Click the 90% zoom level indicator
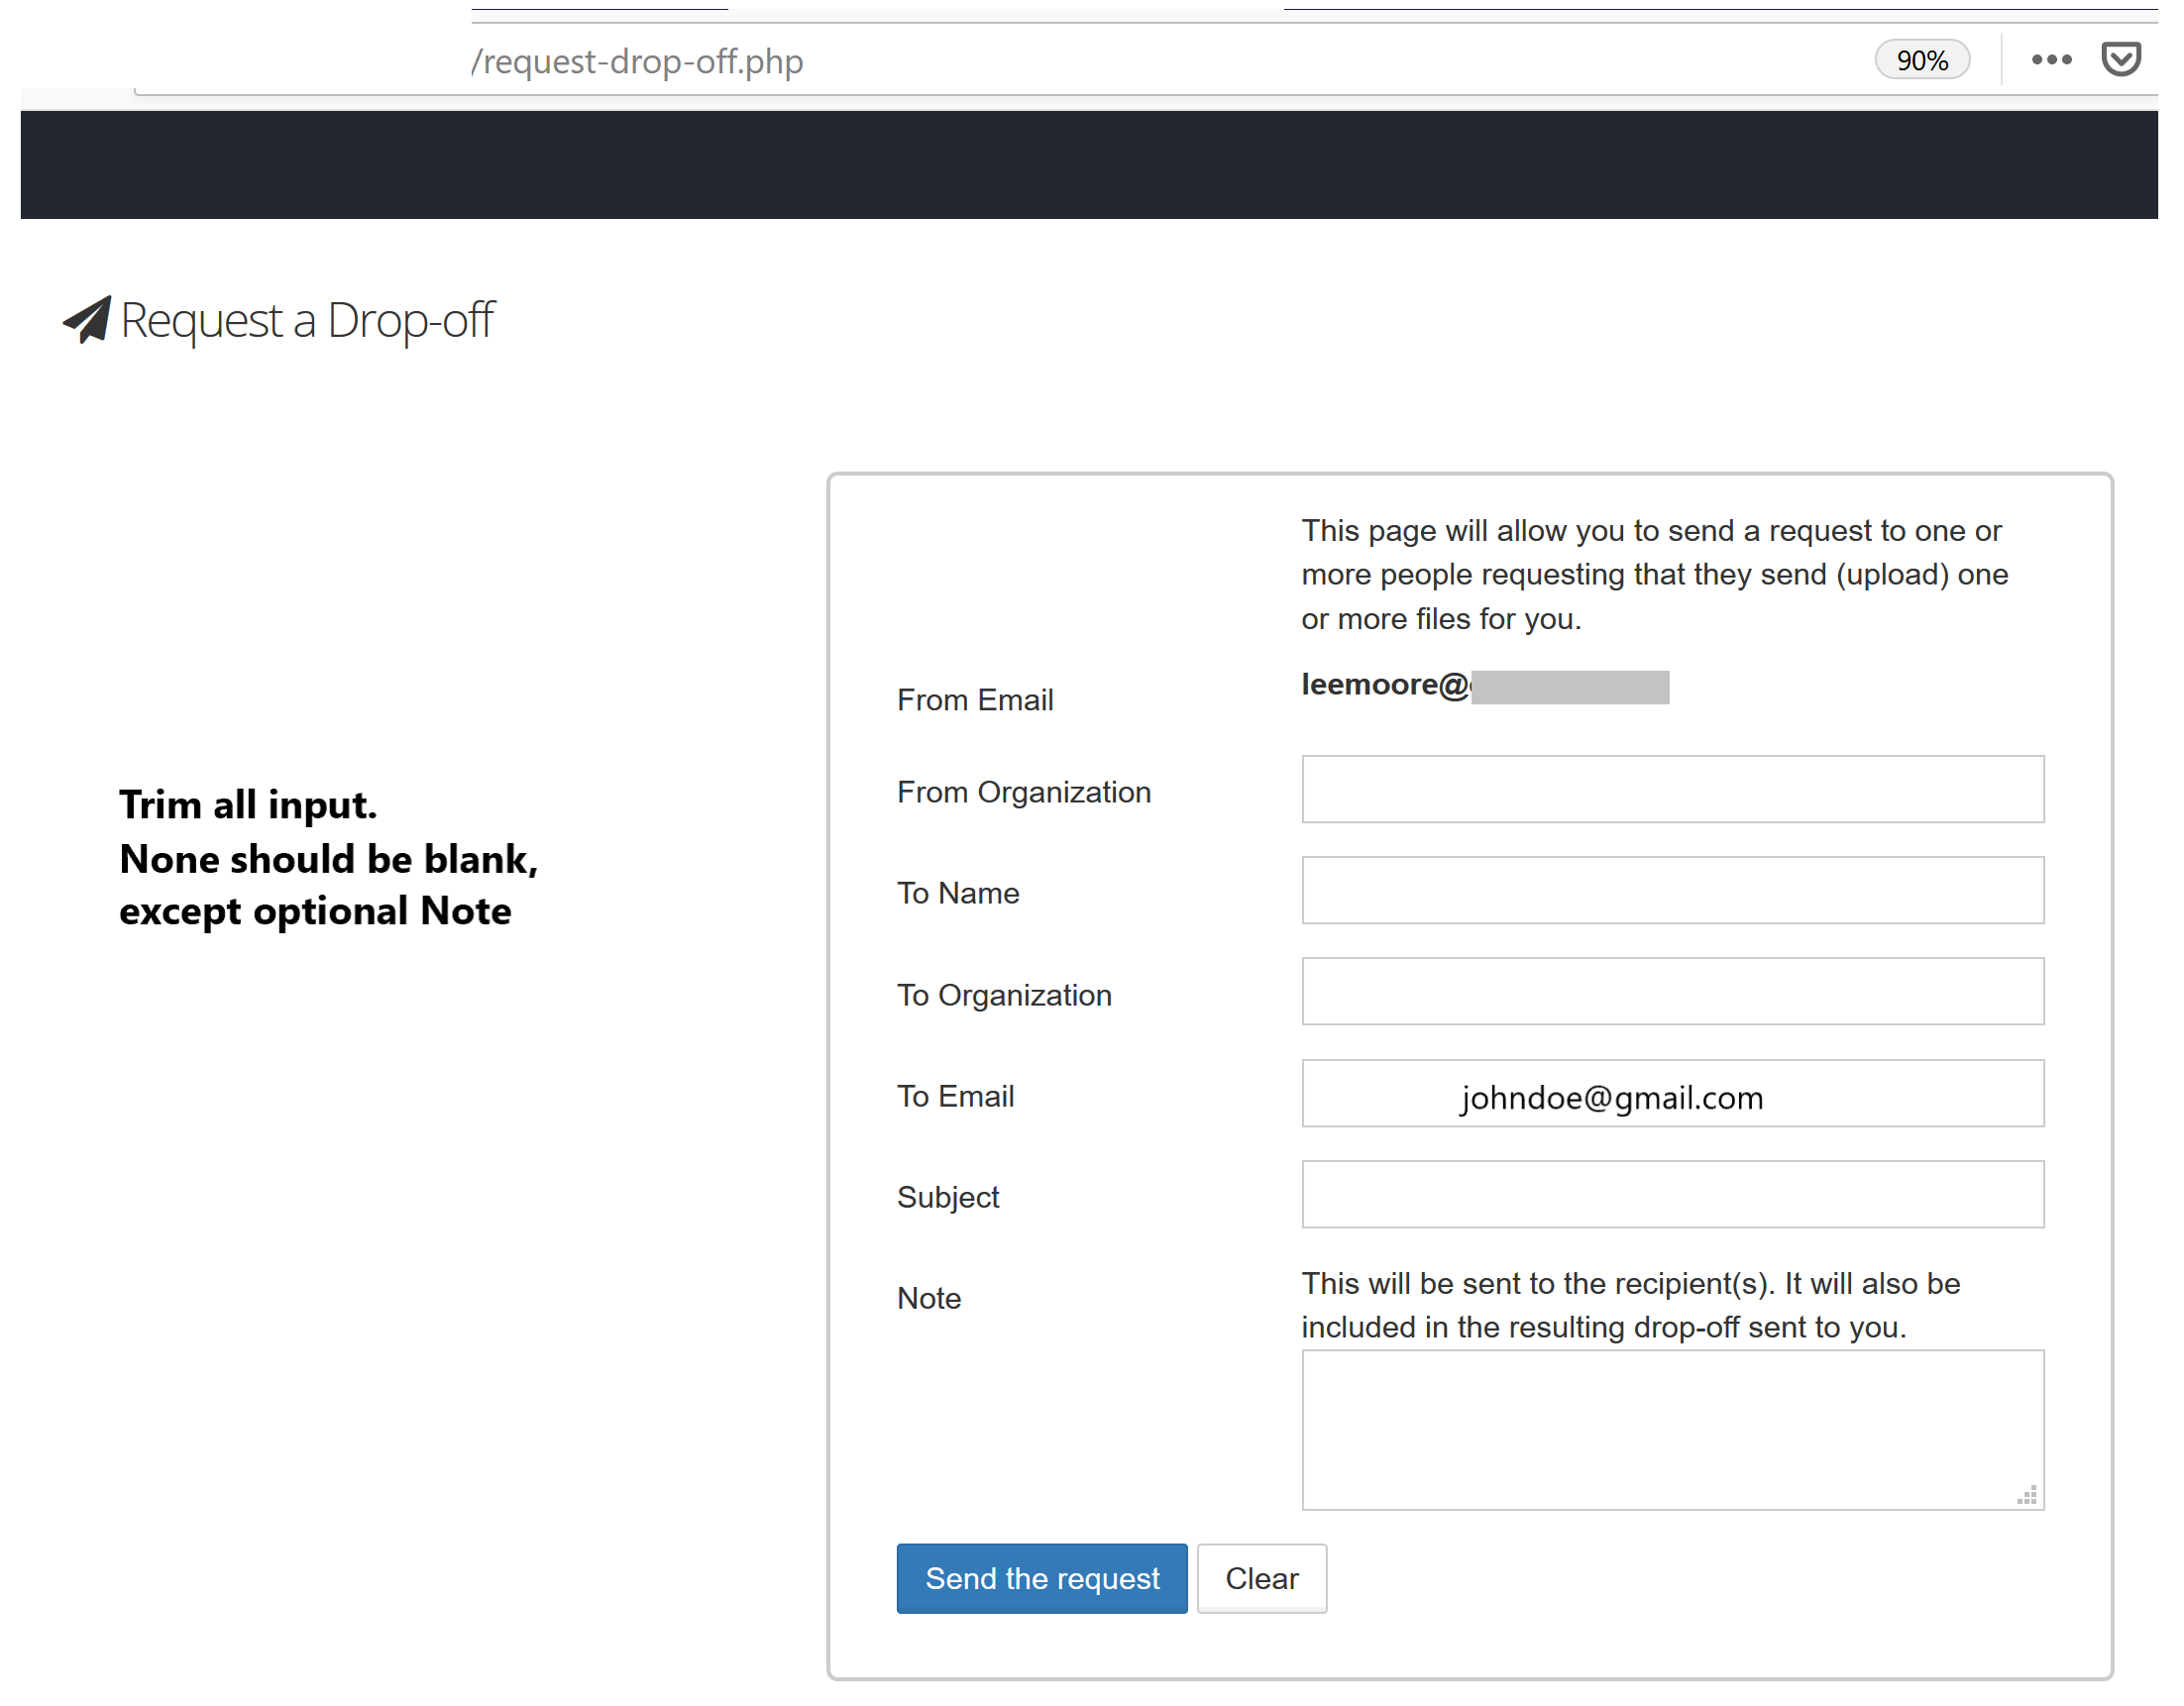The image size is (2184, 1706). click(1921, 59)
